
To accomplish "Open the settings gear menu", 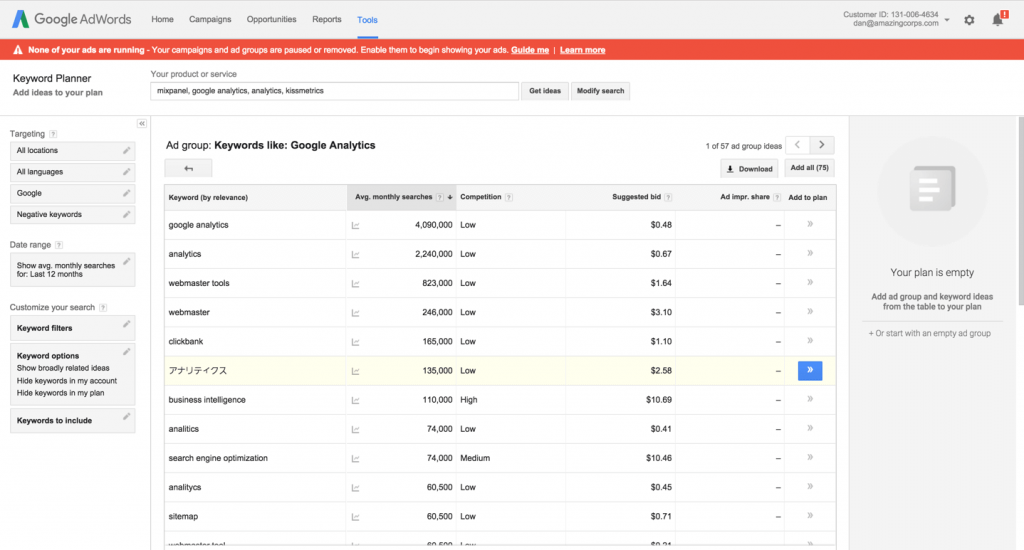I will tap(969, 20).
